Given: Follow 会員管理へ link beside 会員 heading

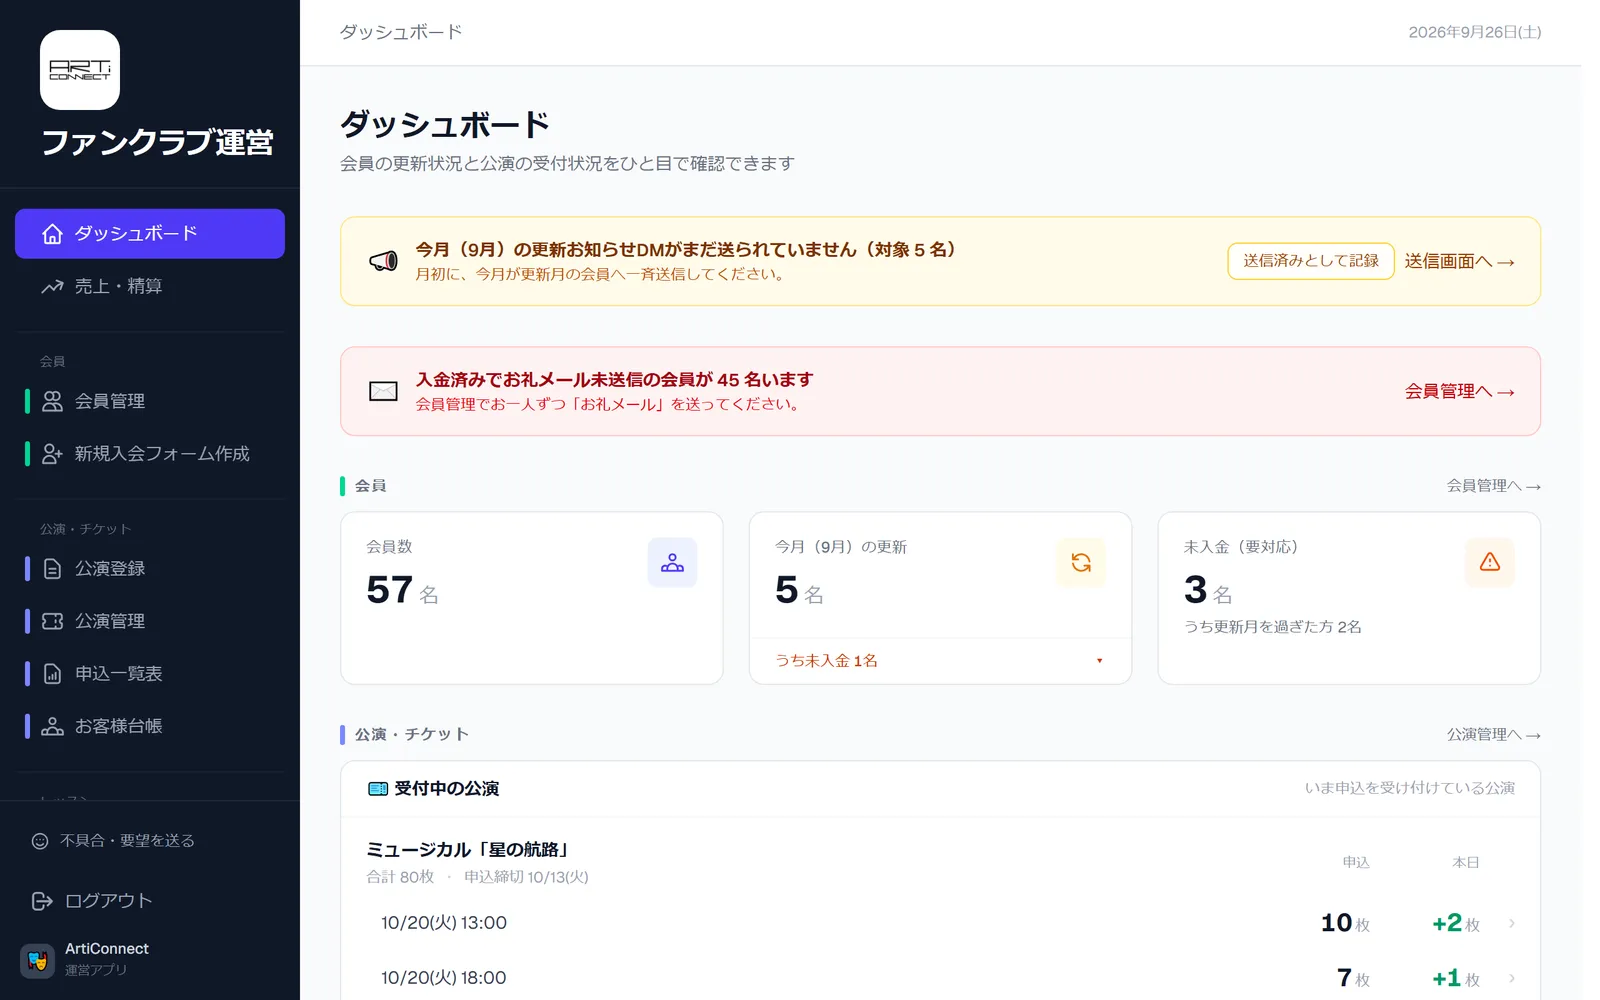Looking at the screenshot, I should pyautogui.click(x=1493, y=486).
